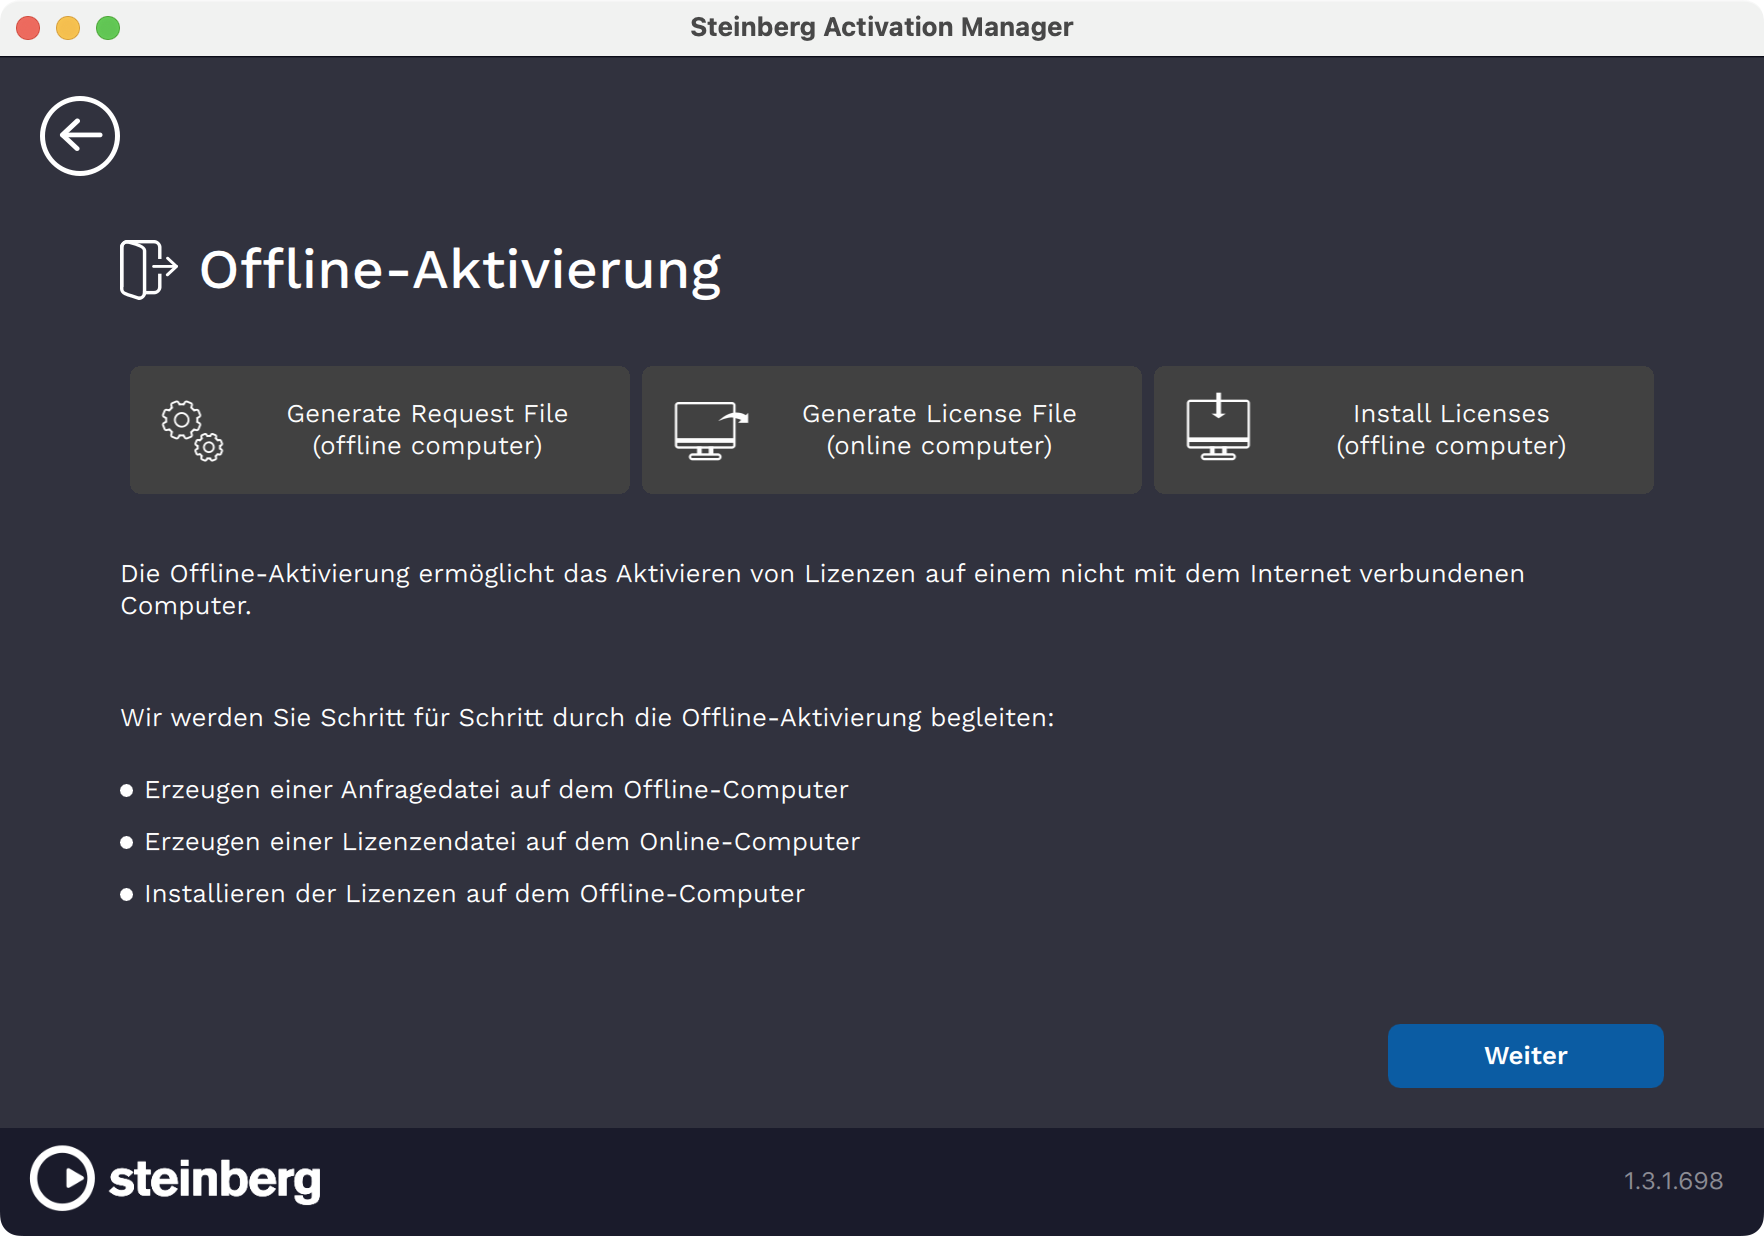This screenshot has width=1764, height=1236.
Task: Click the monitor download icon for Install Licenses
Action: 1218,427
